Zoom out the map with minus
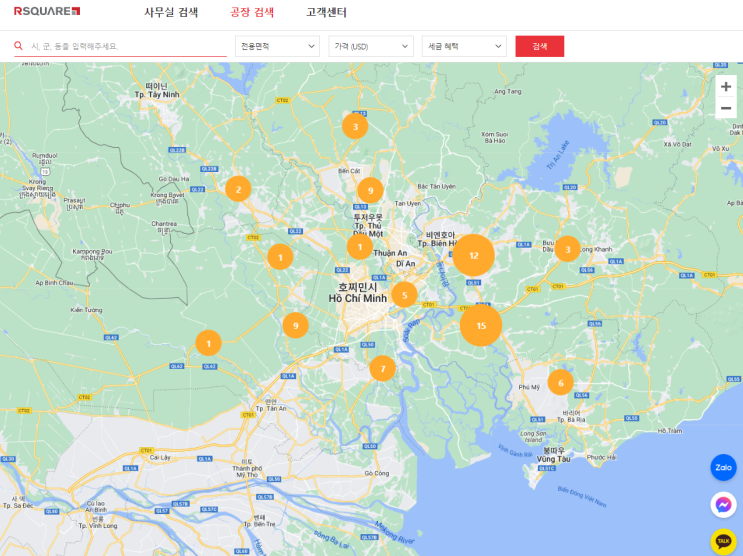This screenshot has height=556, width=743. point(725,108)
